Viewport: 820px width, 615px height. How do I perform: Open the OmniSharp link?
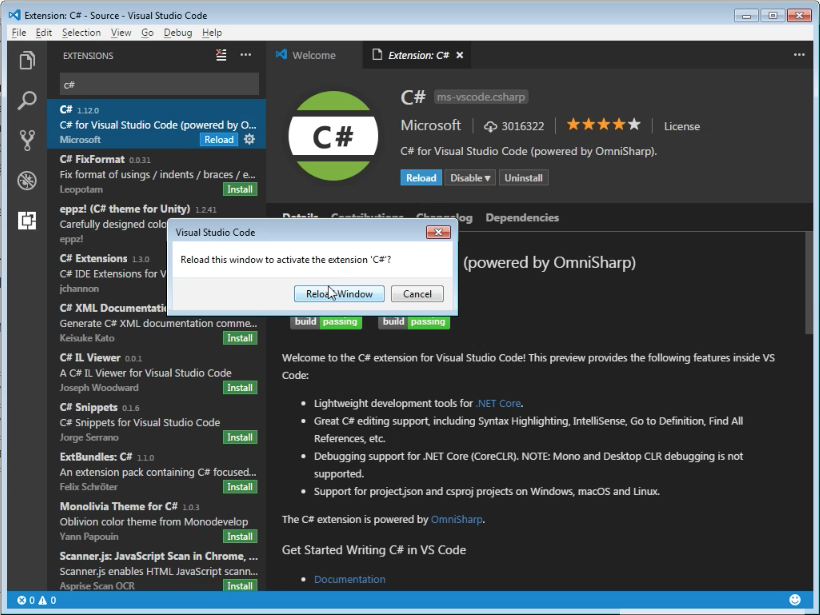(457, 519)
